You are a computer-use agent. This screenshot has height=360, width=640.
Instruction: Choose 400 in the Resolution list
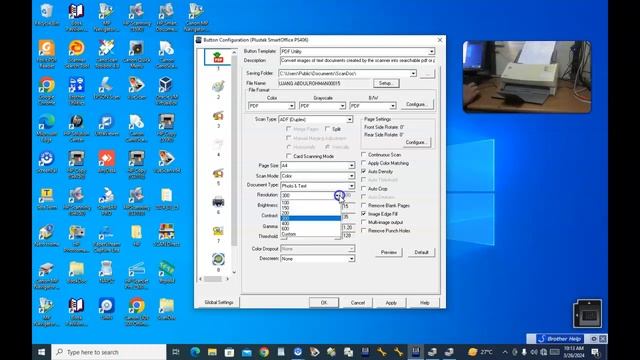point(311,224)
